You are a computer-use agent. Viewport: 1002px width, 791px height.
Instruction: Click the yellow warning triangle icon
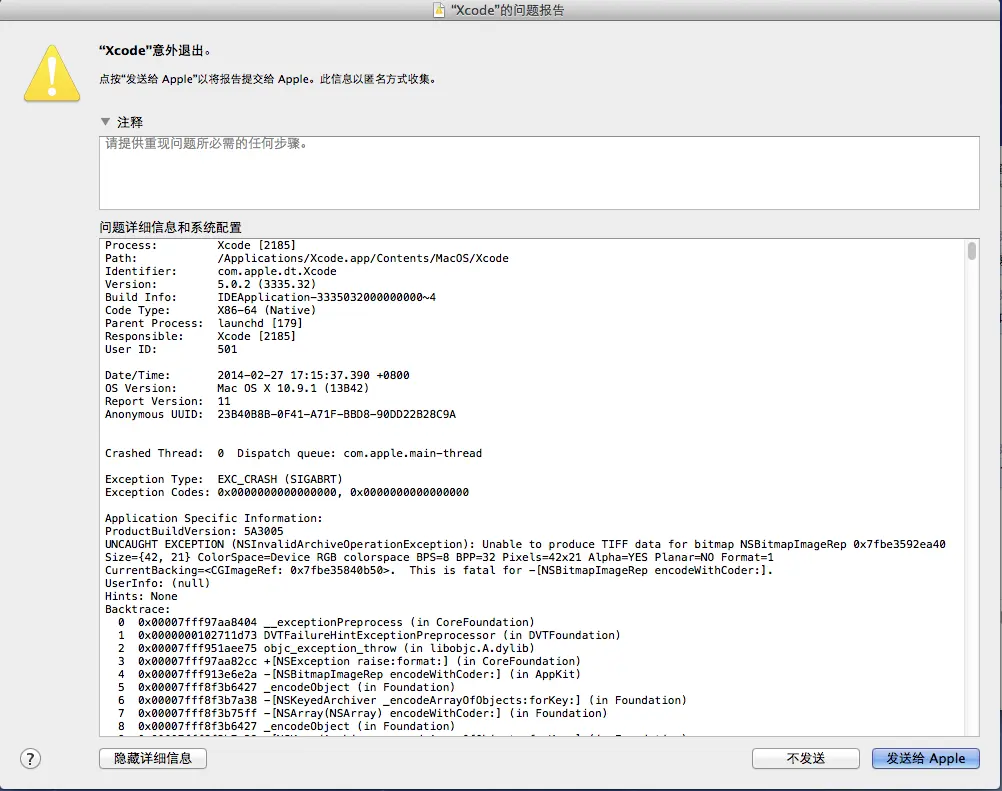(52, 73)
